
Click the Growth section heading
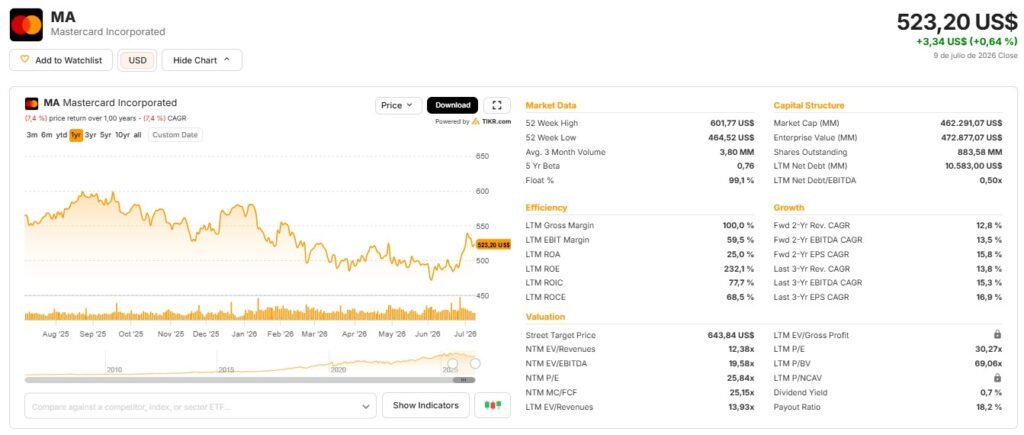pyautogui.click(x=788, y=208)
